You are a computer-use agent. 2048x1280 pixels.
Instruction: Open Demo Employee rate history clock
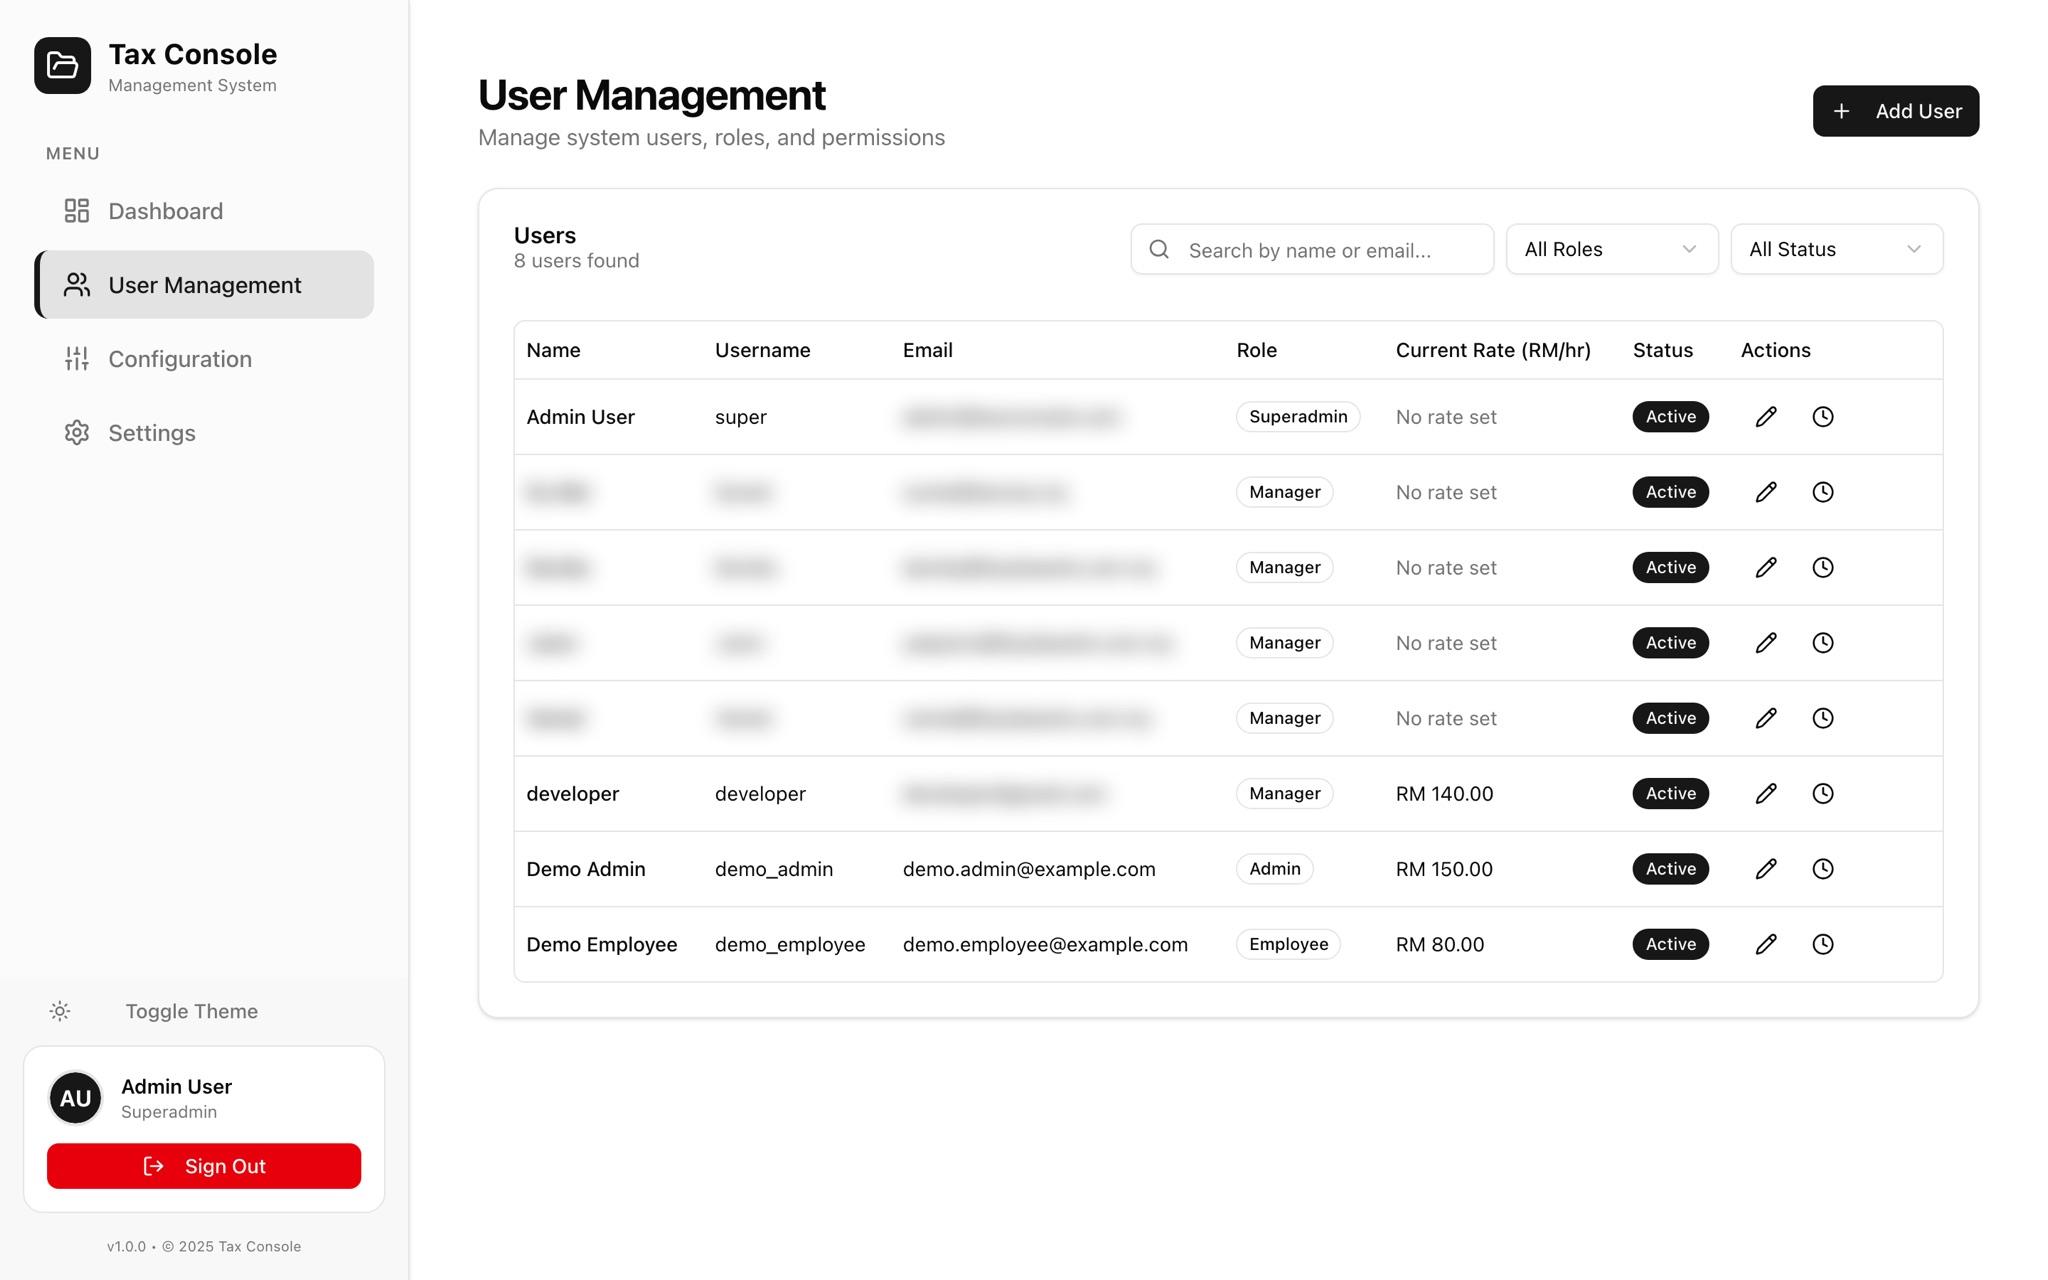[x=1823, y=944]
